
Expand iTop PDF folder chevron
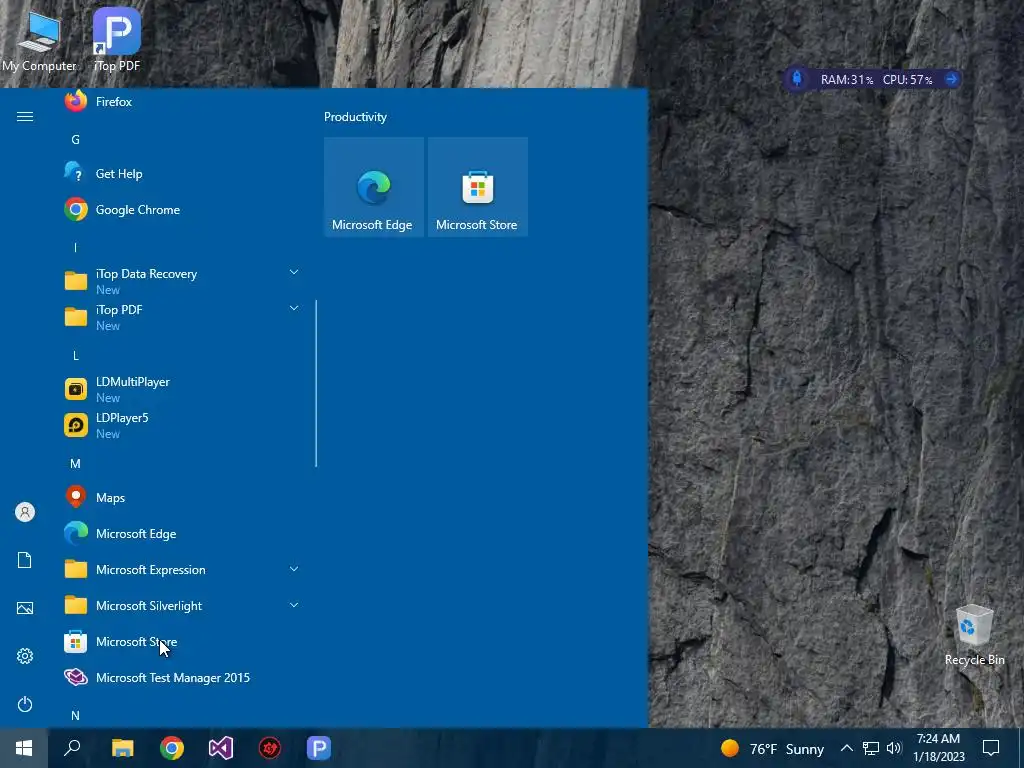point(294,308)
